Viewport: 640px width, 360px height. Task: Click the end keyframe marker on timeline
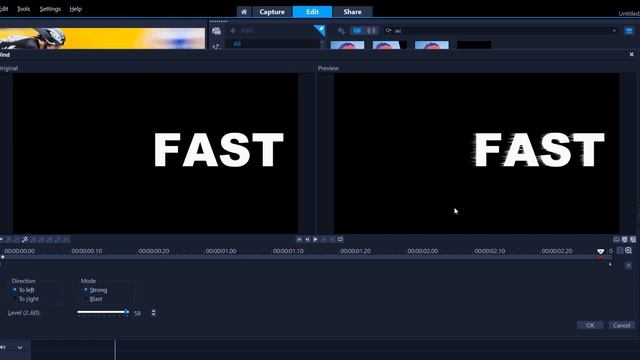pos(600,251)
